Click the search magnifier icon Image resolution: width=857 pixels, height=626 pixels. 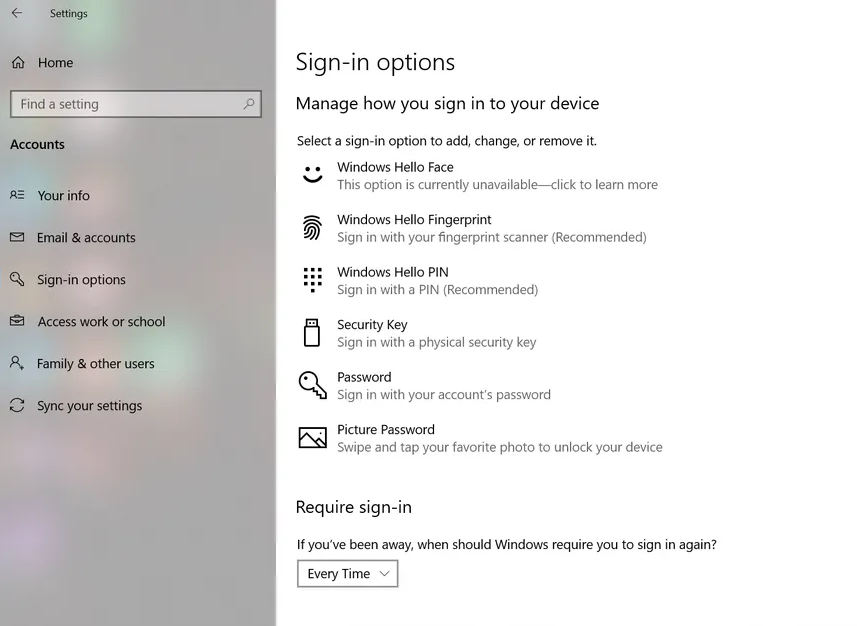249,104
